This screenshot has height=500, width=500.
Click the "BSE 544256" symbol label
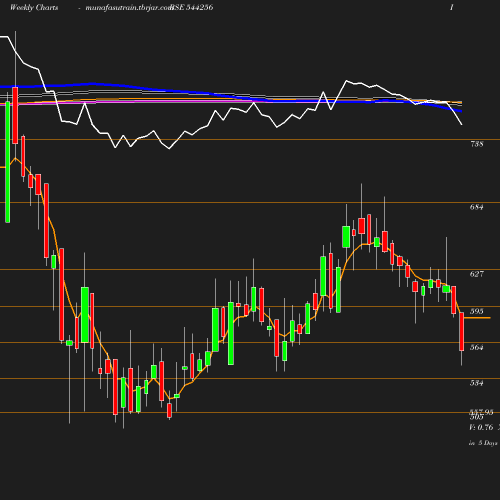[192, 8]
